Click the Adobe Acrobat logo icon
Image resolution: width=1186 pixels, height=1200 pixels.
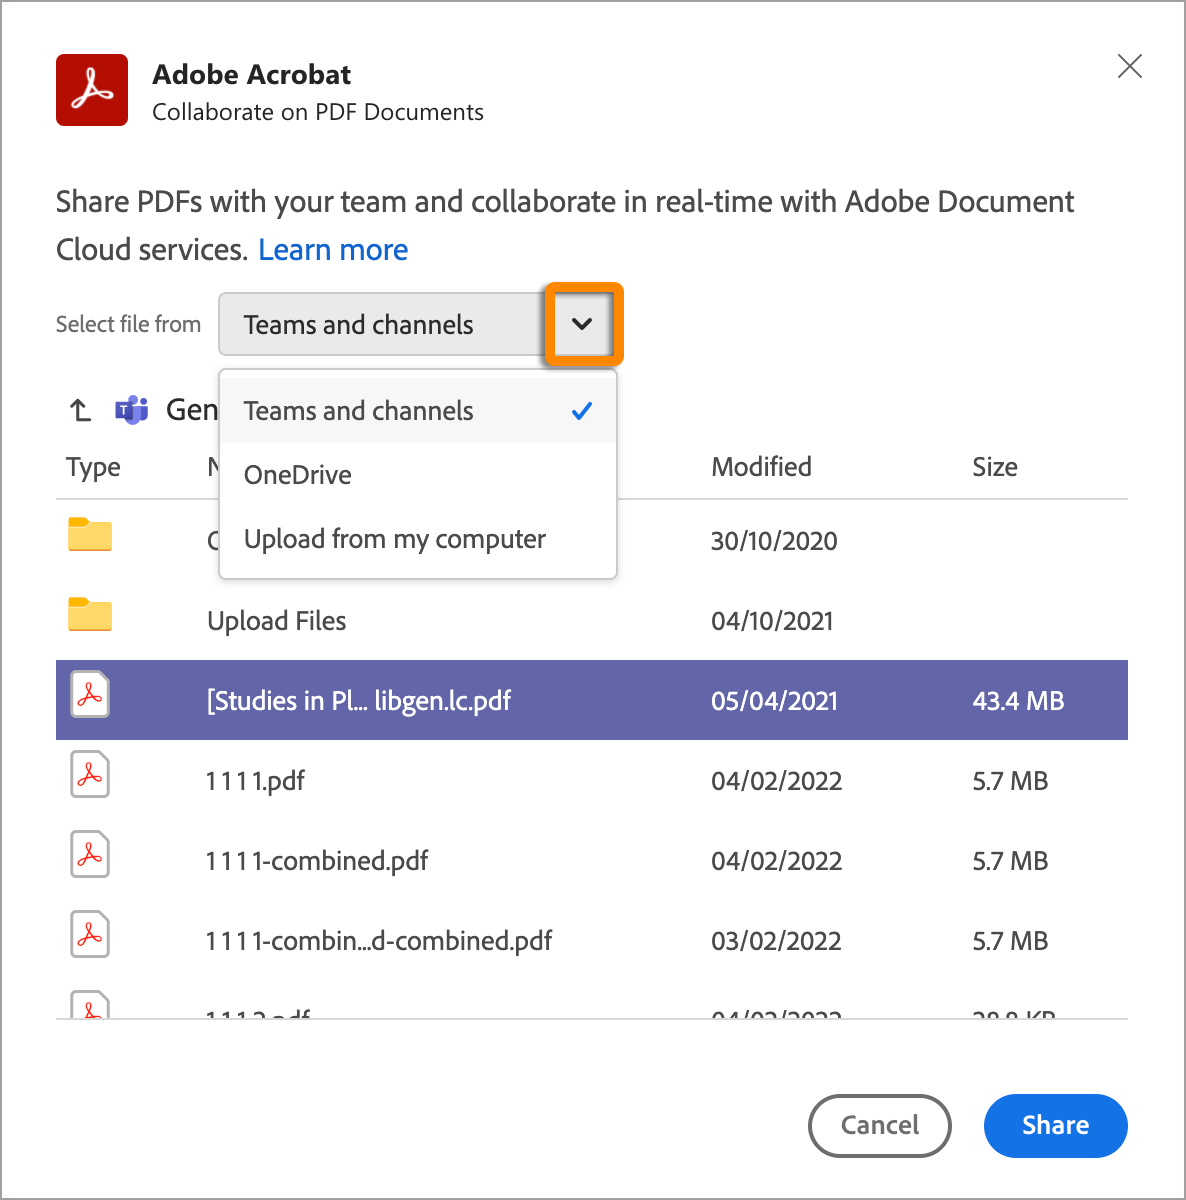click(x=91, y=90)
